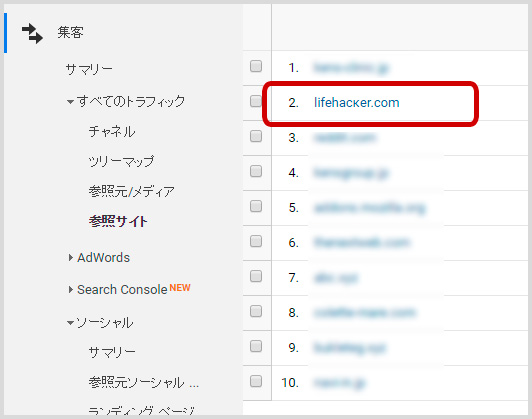Screen dimensions: 532x419
Task: Select チャネル report
Action: point(112,131)
